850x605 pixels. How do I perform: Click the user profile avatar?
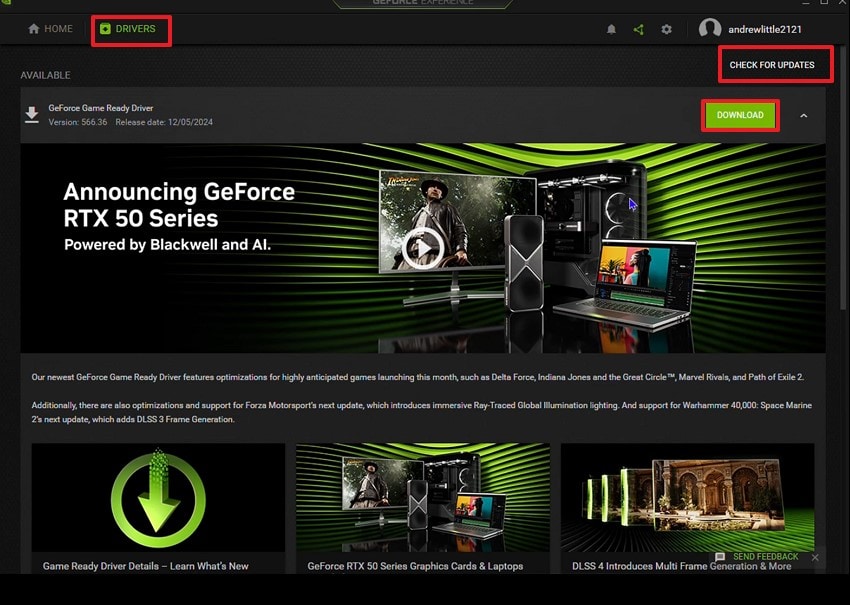point(710,29)
